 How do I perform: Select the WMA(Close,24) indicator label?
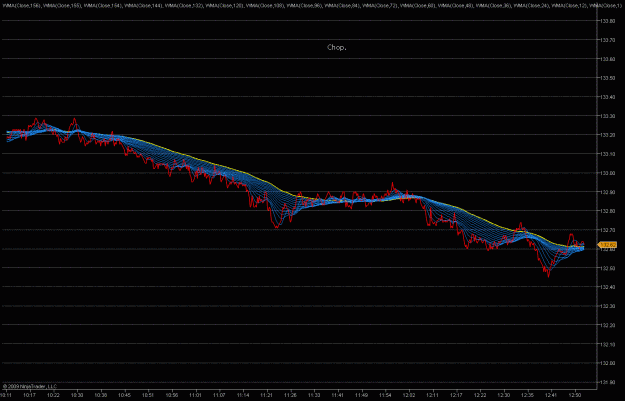[531, 6]
